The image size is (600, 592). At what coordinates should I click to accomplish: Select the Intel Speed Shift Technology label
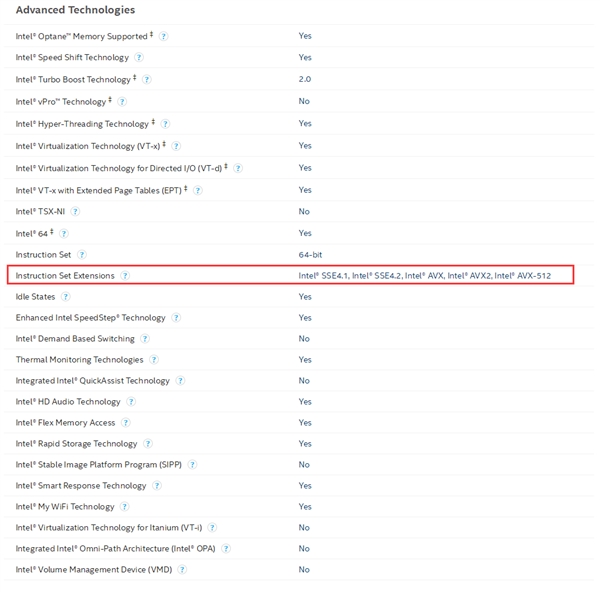(x=72, y=57)
